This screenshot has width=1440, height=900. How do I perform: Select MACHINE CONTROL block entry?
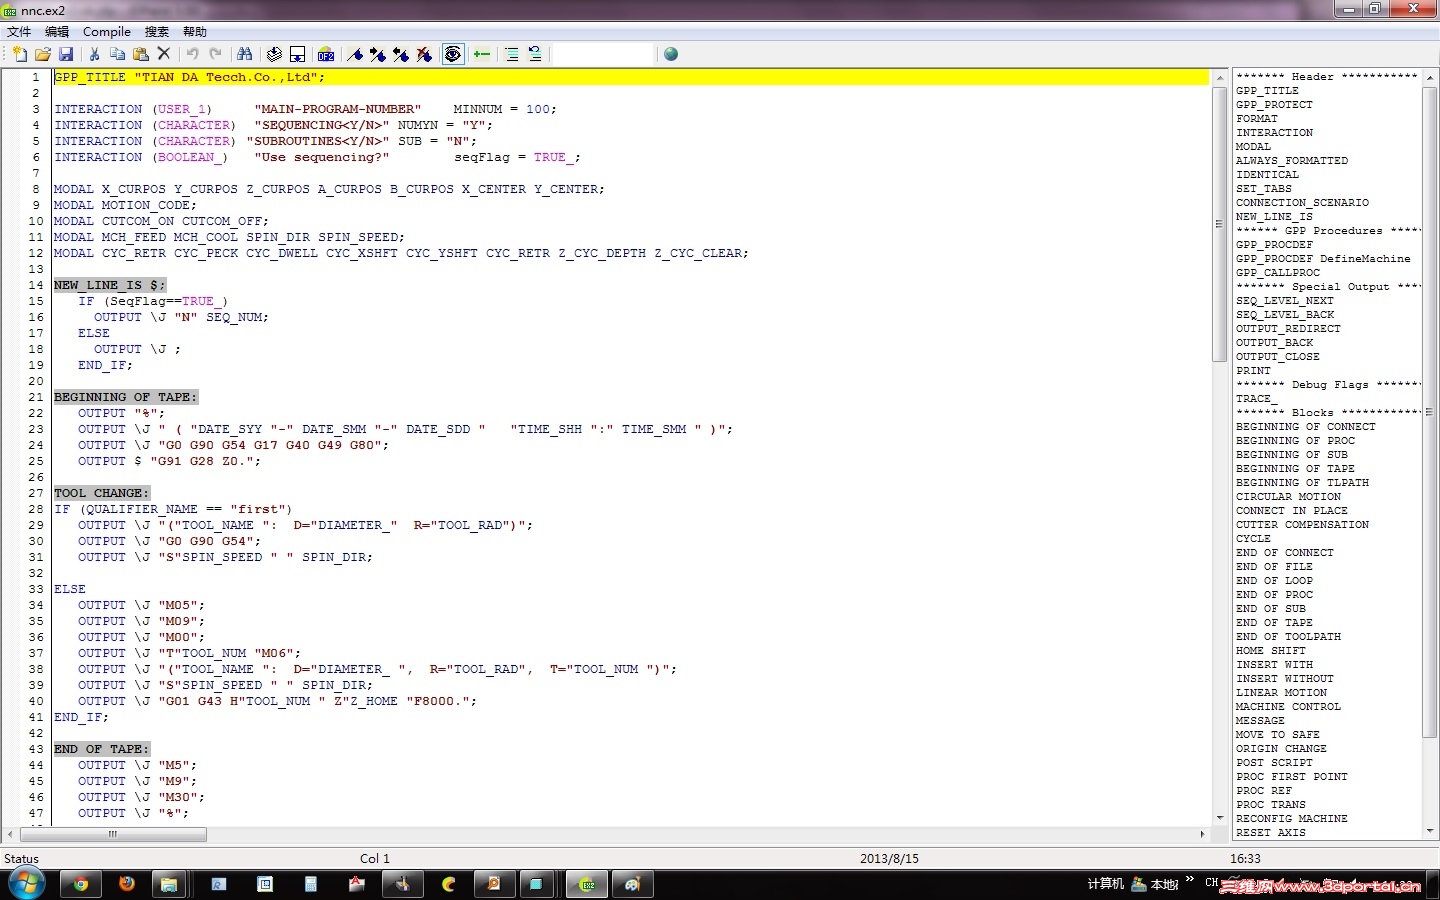1288,706
